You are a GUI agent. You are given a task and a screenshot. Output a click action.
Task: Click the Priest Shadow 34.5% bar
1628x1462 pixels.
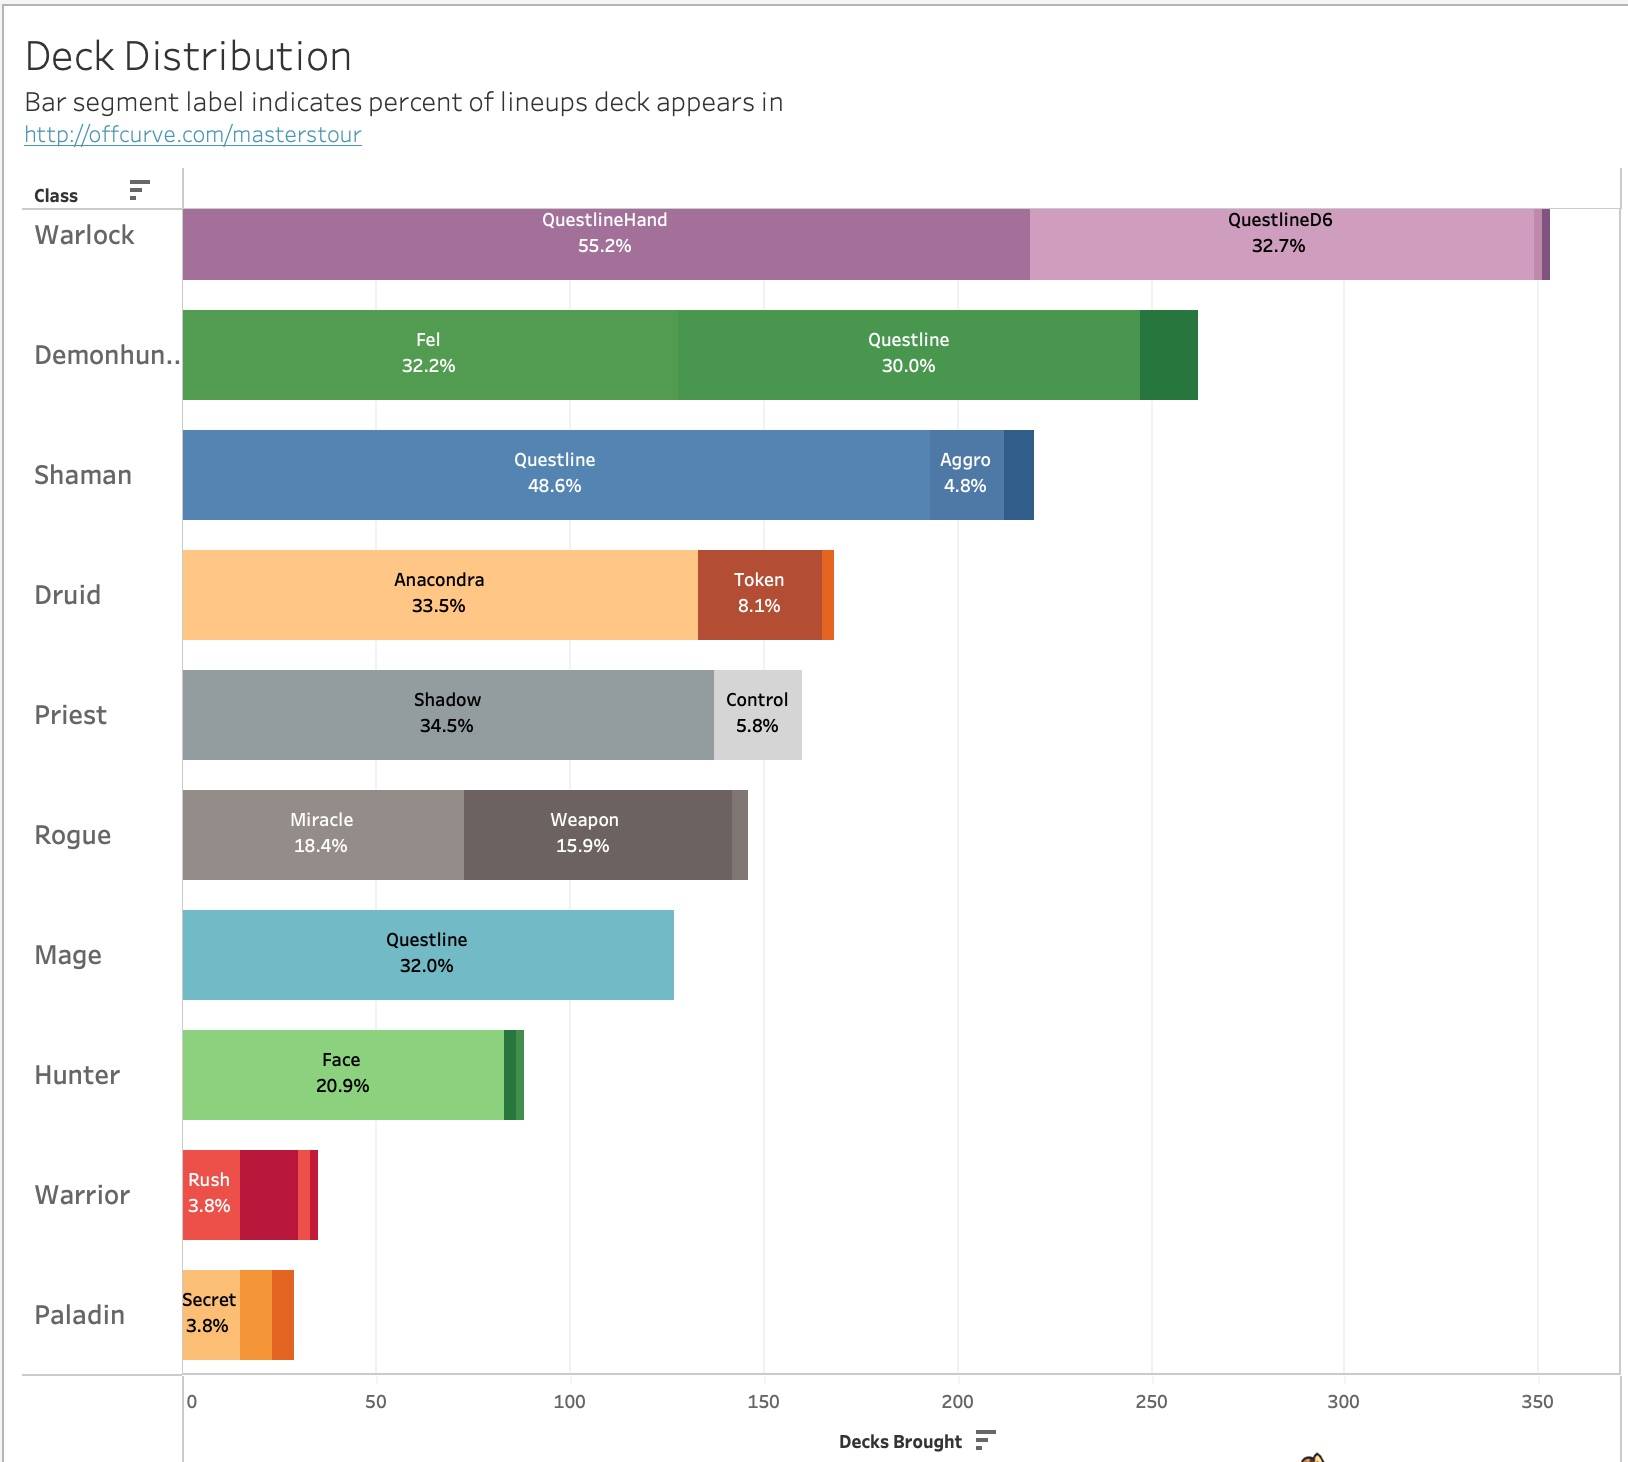pyautogui.click(x=447, y=715)
